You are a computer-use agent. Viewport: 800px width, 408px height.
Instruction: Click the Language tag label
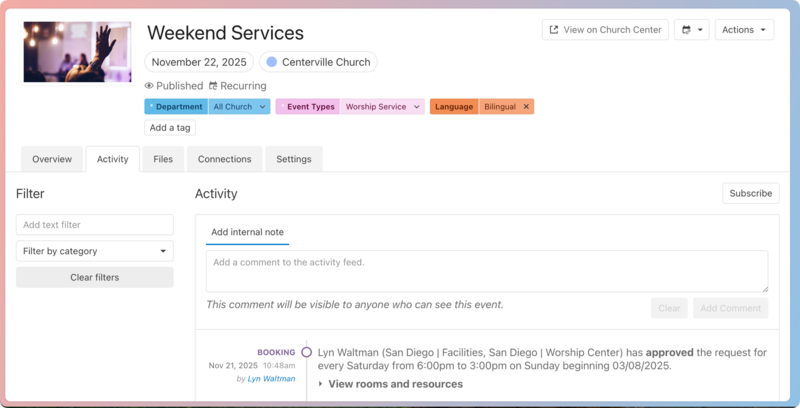[454, 107]
